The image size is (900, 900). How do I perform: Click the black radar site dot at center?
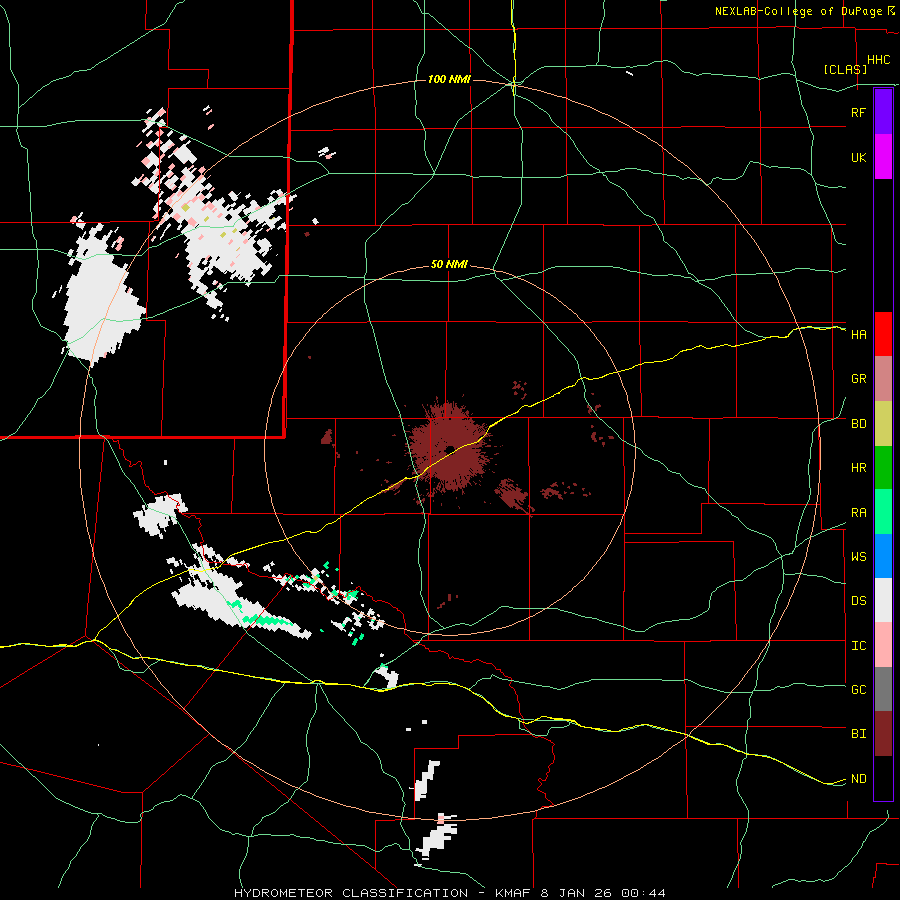(450, 449)
